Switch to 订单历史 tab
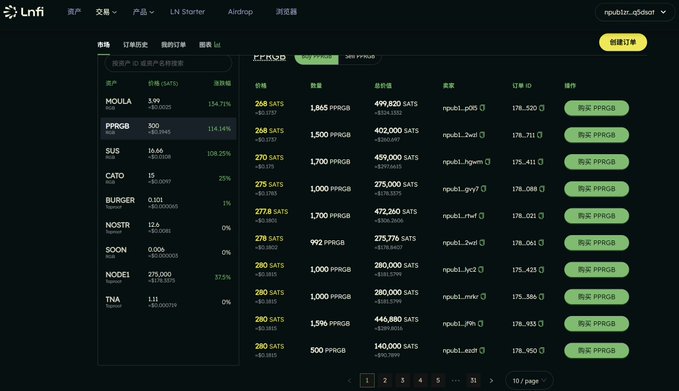 (x=135, y=45)
